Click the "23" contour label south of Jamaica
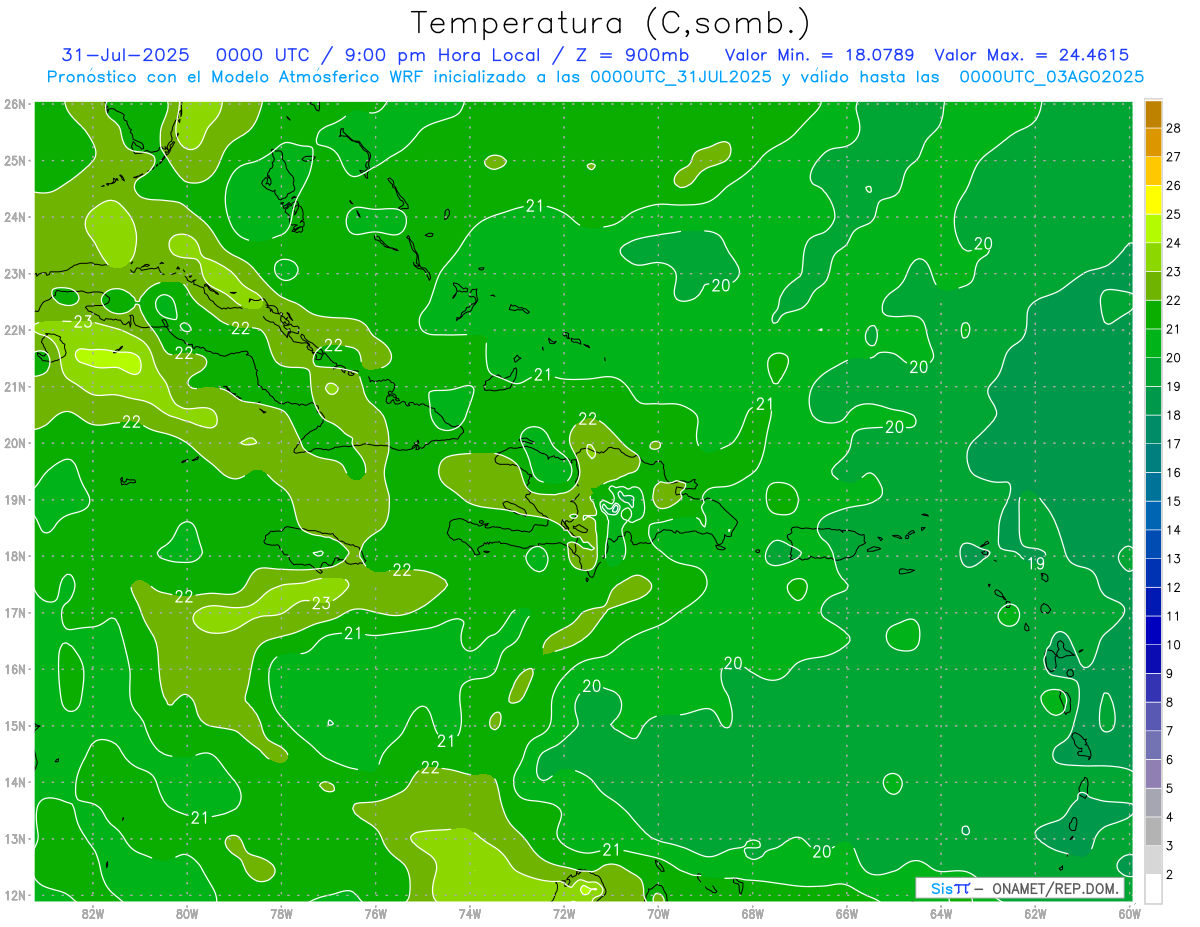Screen dimensions: 1200x927 (x=321, y=603)
